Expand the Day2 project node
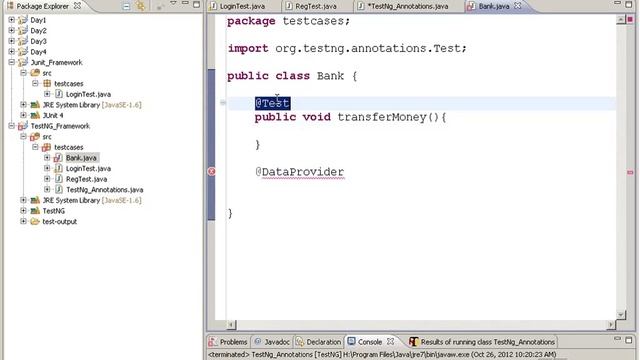Viewport: 640px width, 360px height. click(11, 31)
